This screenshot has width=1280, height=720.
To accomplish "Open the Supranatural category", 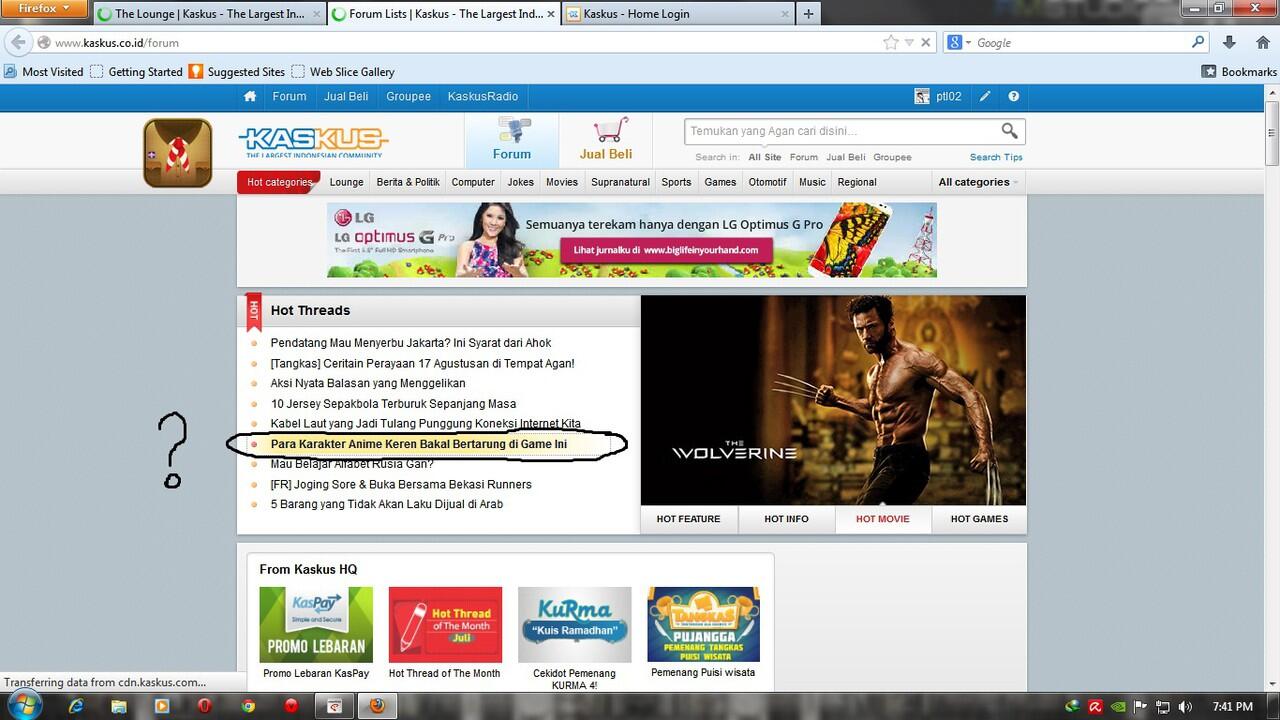I will point(620,182).
